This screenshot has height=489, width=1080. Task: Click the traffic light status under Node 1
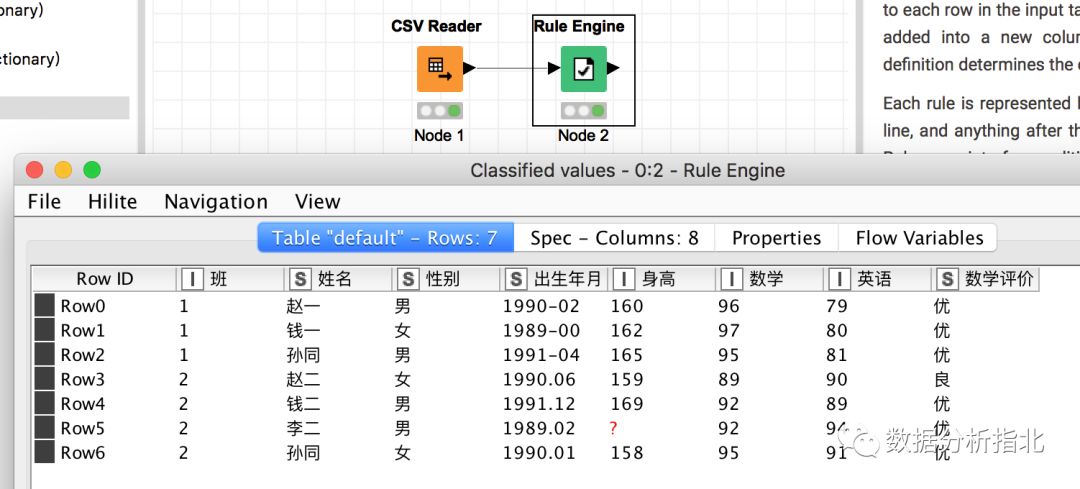pyautogui.click(x=439, y=110)
